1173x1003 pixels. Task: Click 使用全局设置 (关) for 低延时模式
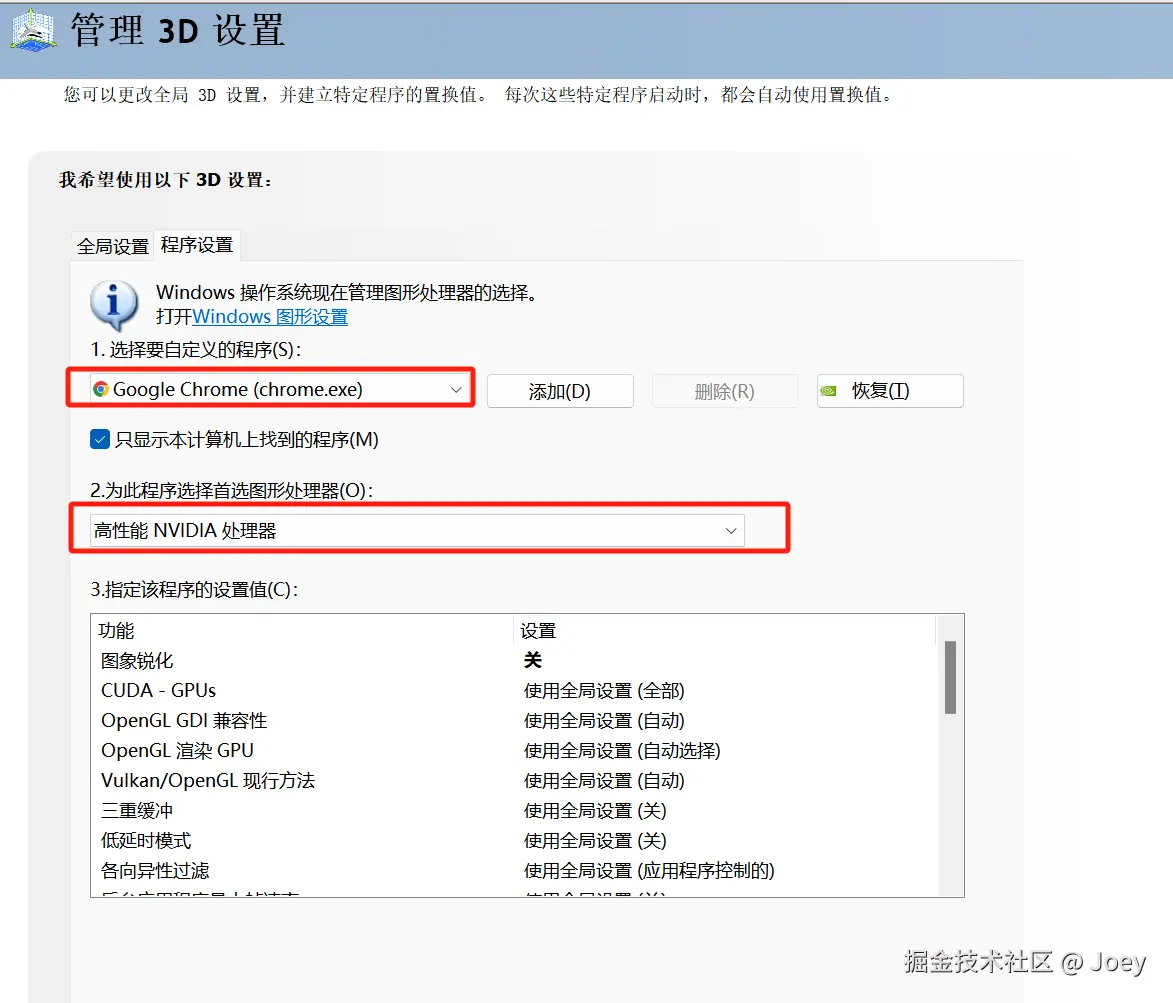pyautogui.click(x=595, y=840)
